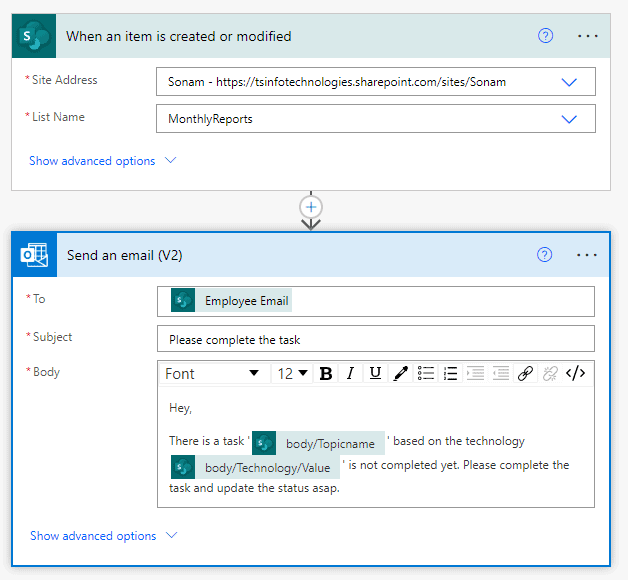Expand the Site Address dropdown
Screen dimensions: 628x580
pyautogui.click(x=569, y=82)
